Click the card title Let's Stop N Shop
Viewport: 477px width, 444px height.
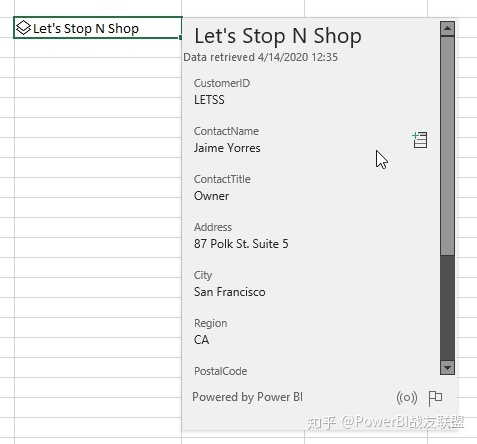click(x=278, y=36)
